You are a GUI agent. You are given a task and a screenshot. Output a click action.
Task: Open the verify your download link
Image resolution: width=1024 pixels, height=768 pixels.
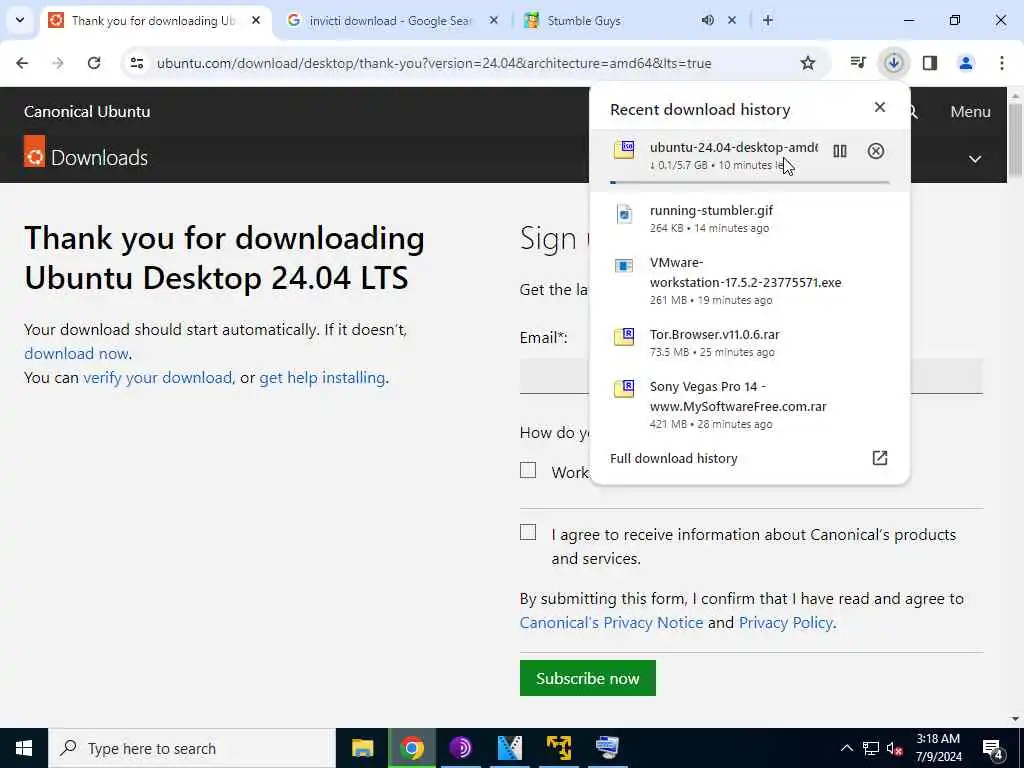click(x=157, y=377)
